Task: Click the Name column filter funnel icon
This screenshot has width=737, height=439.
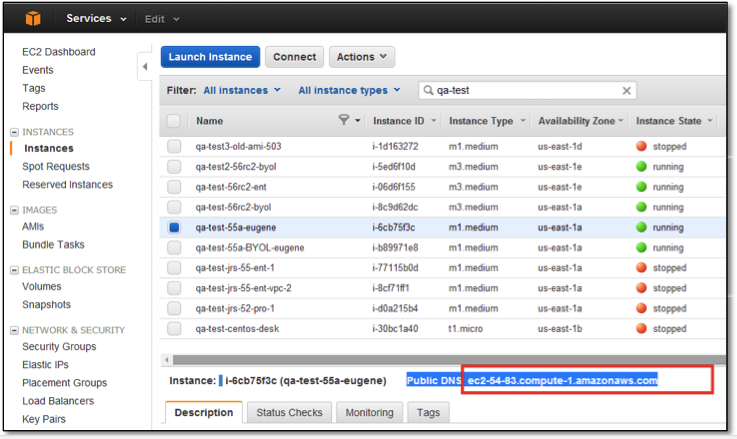Action: pos(344,120)
